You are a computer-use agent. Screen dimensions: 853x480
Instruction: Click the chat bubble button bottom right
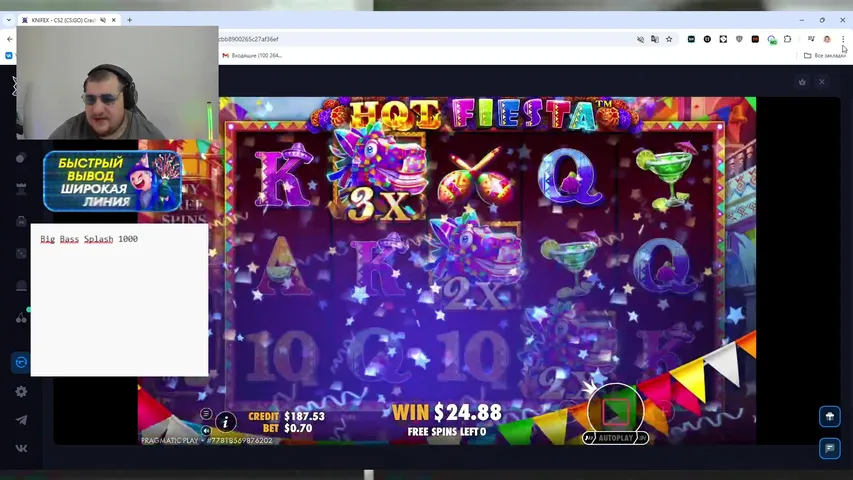(829, 448)
